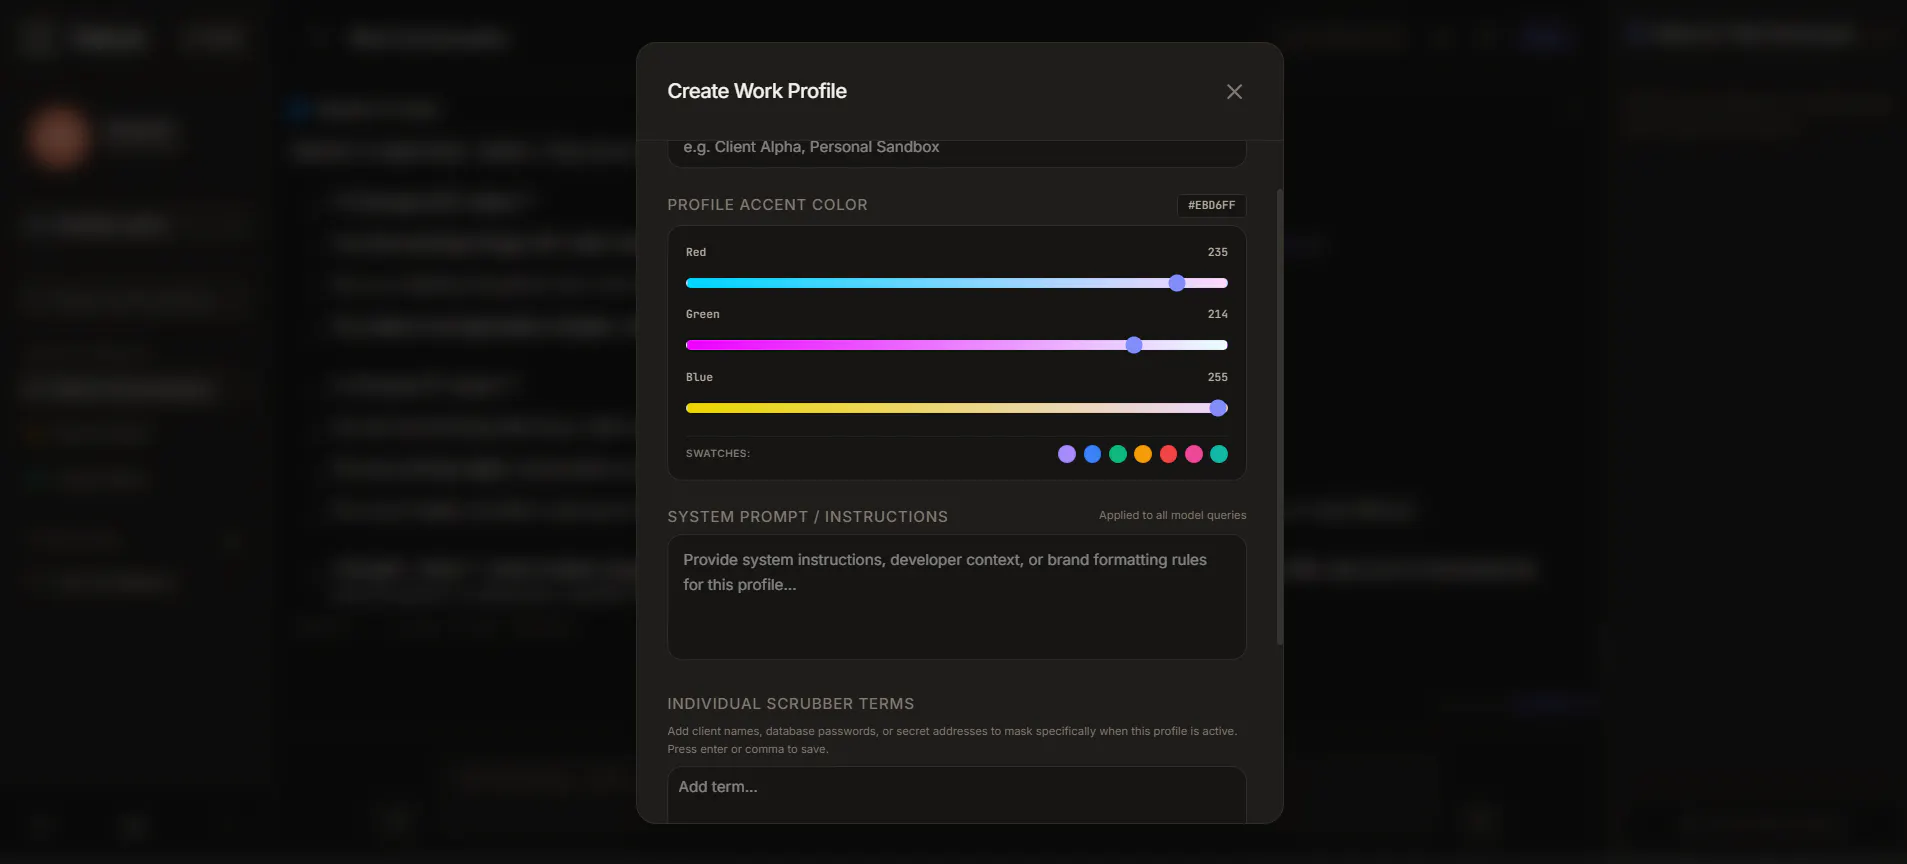Click the Green channel slider track
Viewport: 1907px width, 864px height.
coord(956,345)
